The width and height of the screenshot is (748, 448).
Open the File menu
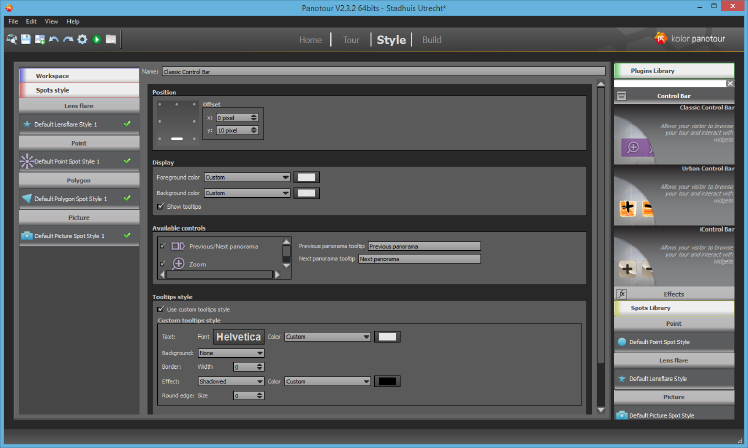click(x=13, y=21)
